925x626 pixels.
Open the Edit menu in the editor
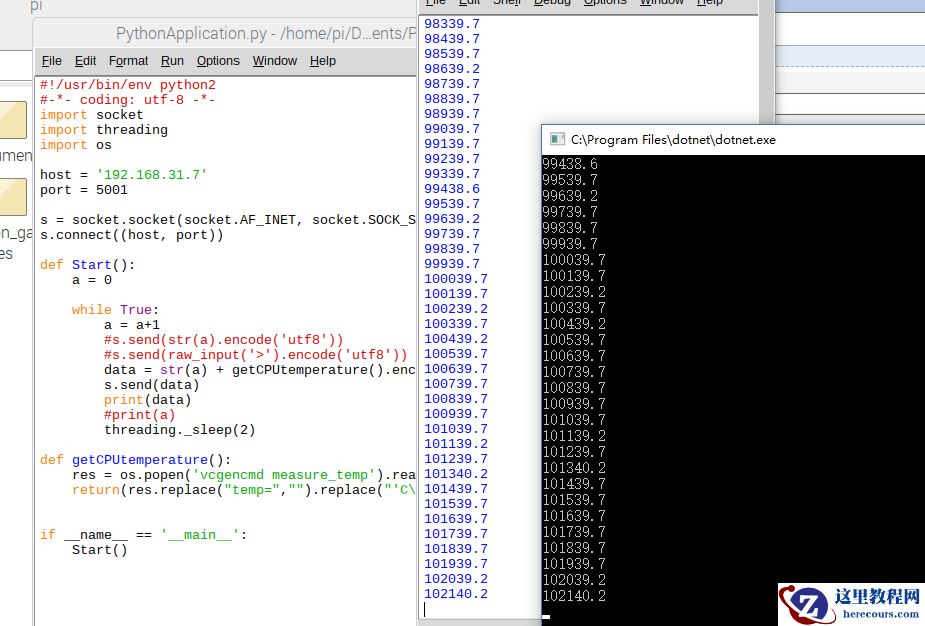coord(86,61)
